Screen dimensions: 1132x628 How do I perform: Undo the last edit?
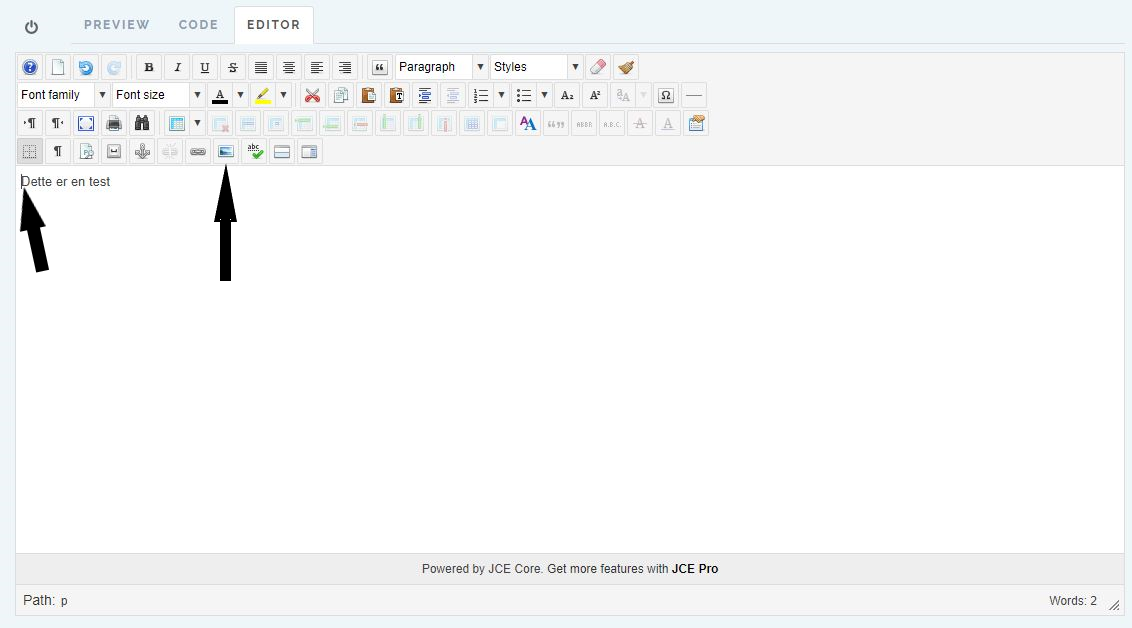coord(86,68)
